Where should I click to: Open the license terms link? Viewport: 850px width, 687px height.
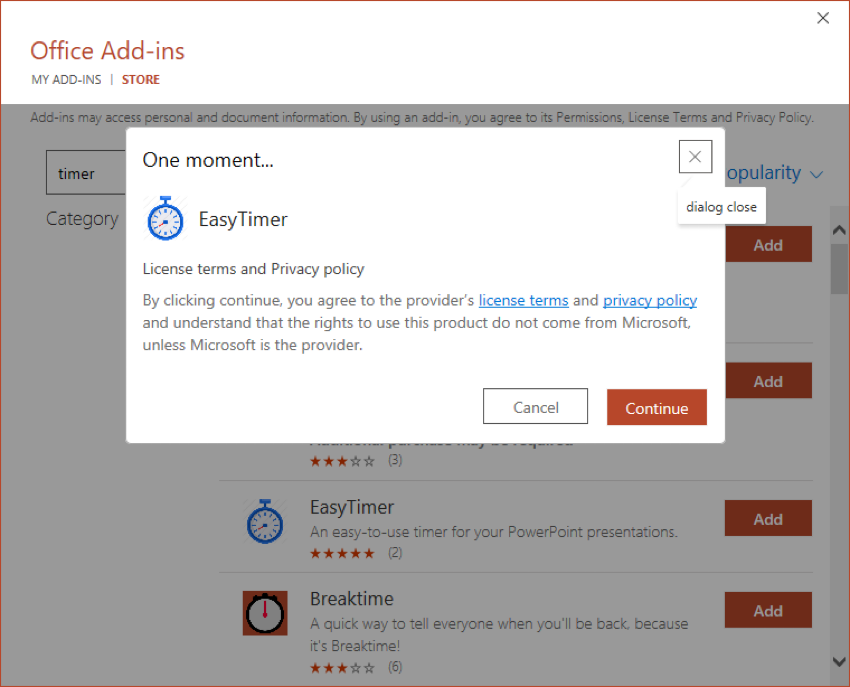523,300
